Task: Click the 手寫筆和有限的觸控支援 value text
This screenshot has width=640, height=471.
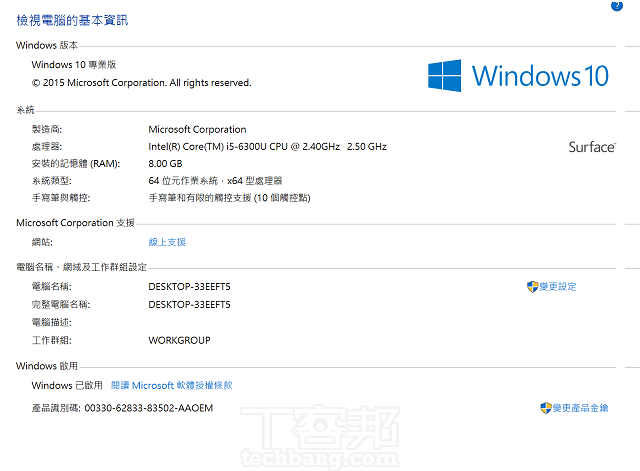Action: (x=229, y=198)
